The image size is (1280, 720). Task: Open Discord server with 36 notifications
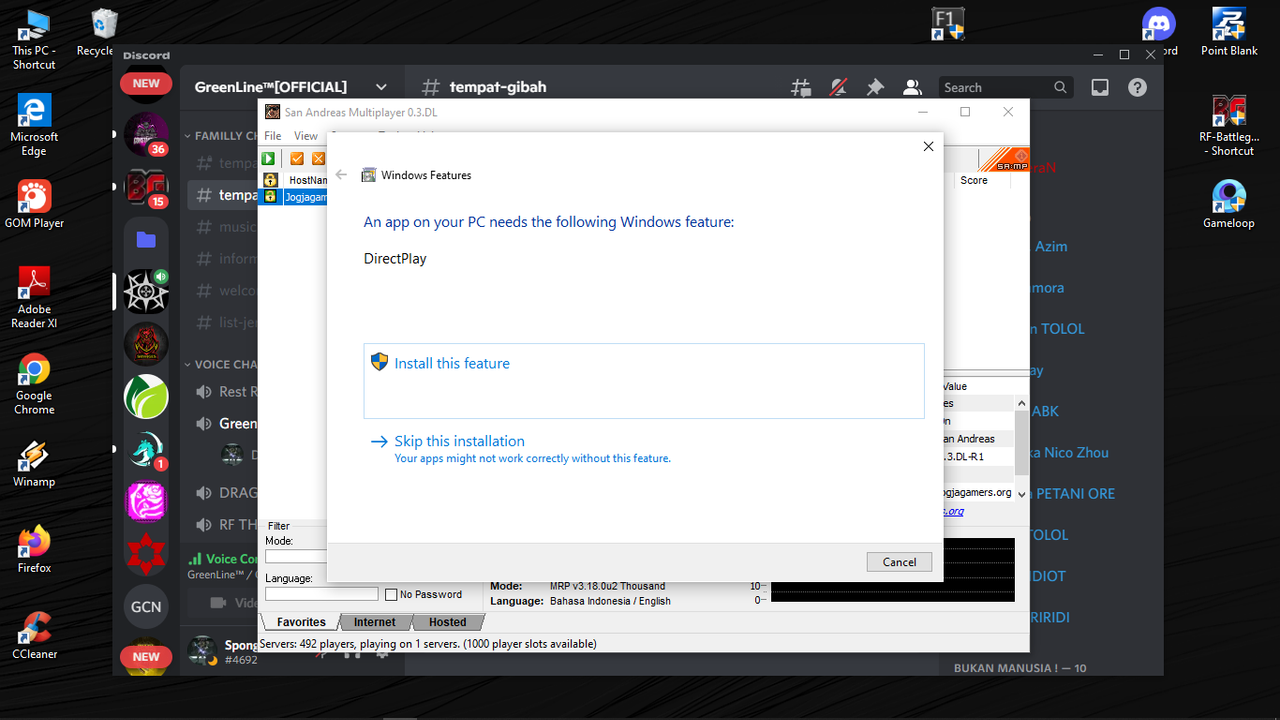(x=146, y=135)
